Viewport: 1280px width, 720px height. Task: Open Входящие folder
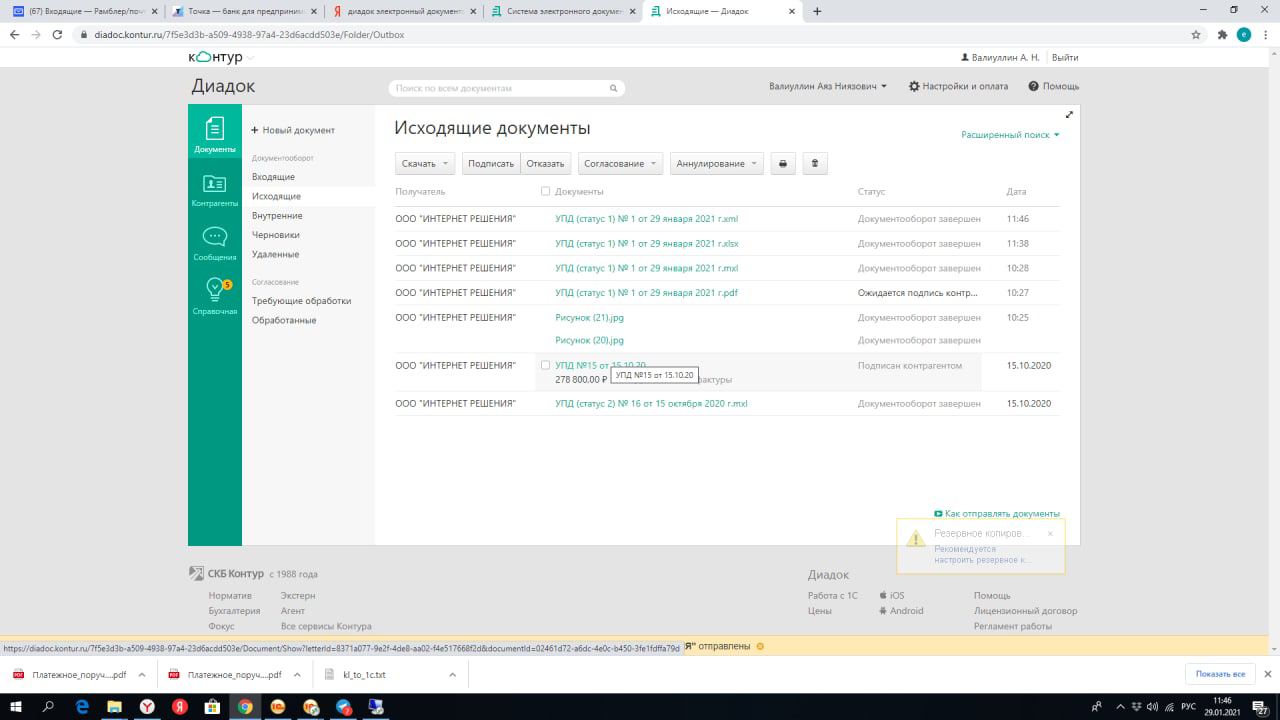pos(273,177)
